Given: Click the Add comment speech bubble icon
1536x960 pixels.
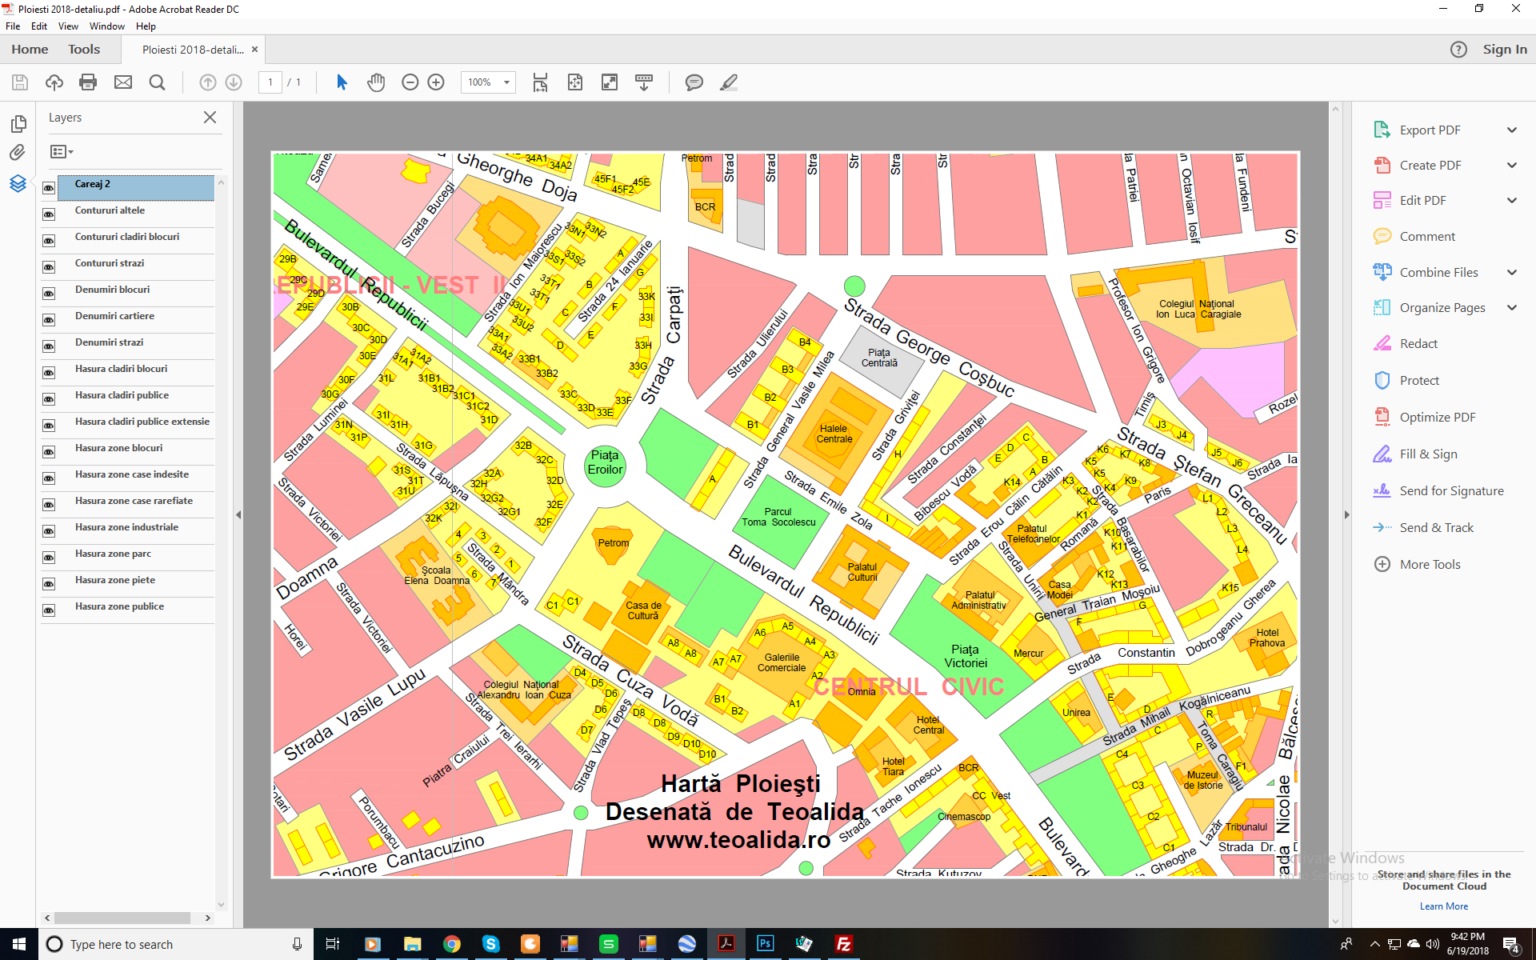Looking at the screenshot, I should pyautogui.click(x=694, y=82).
